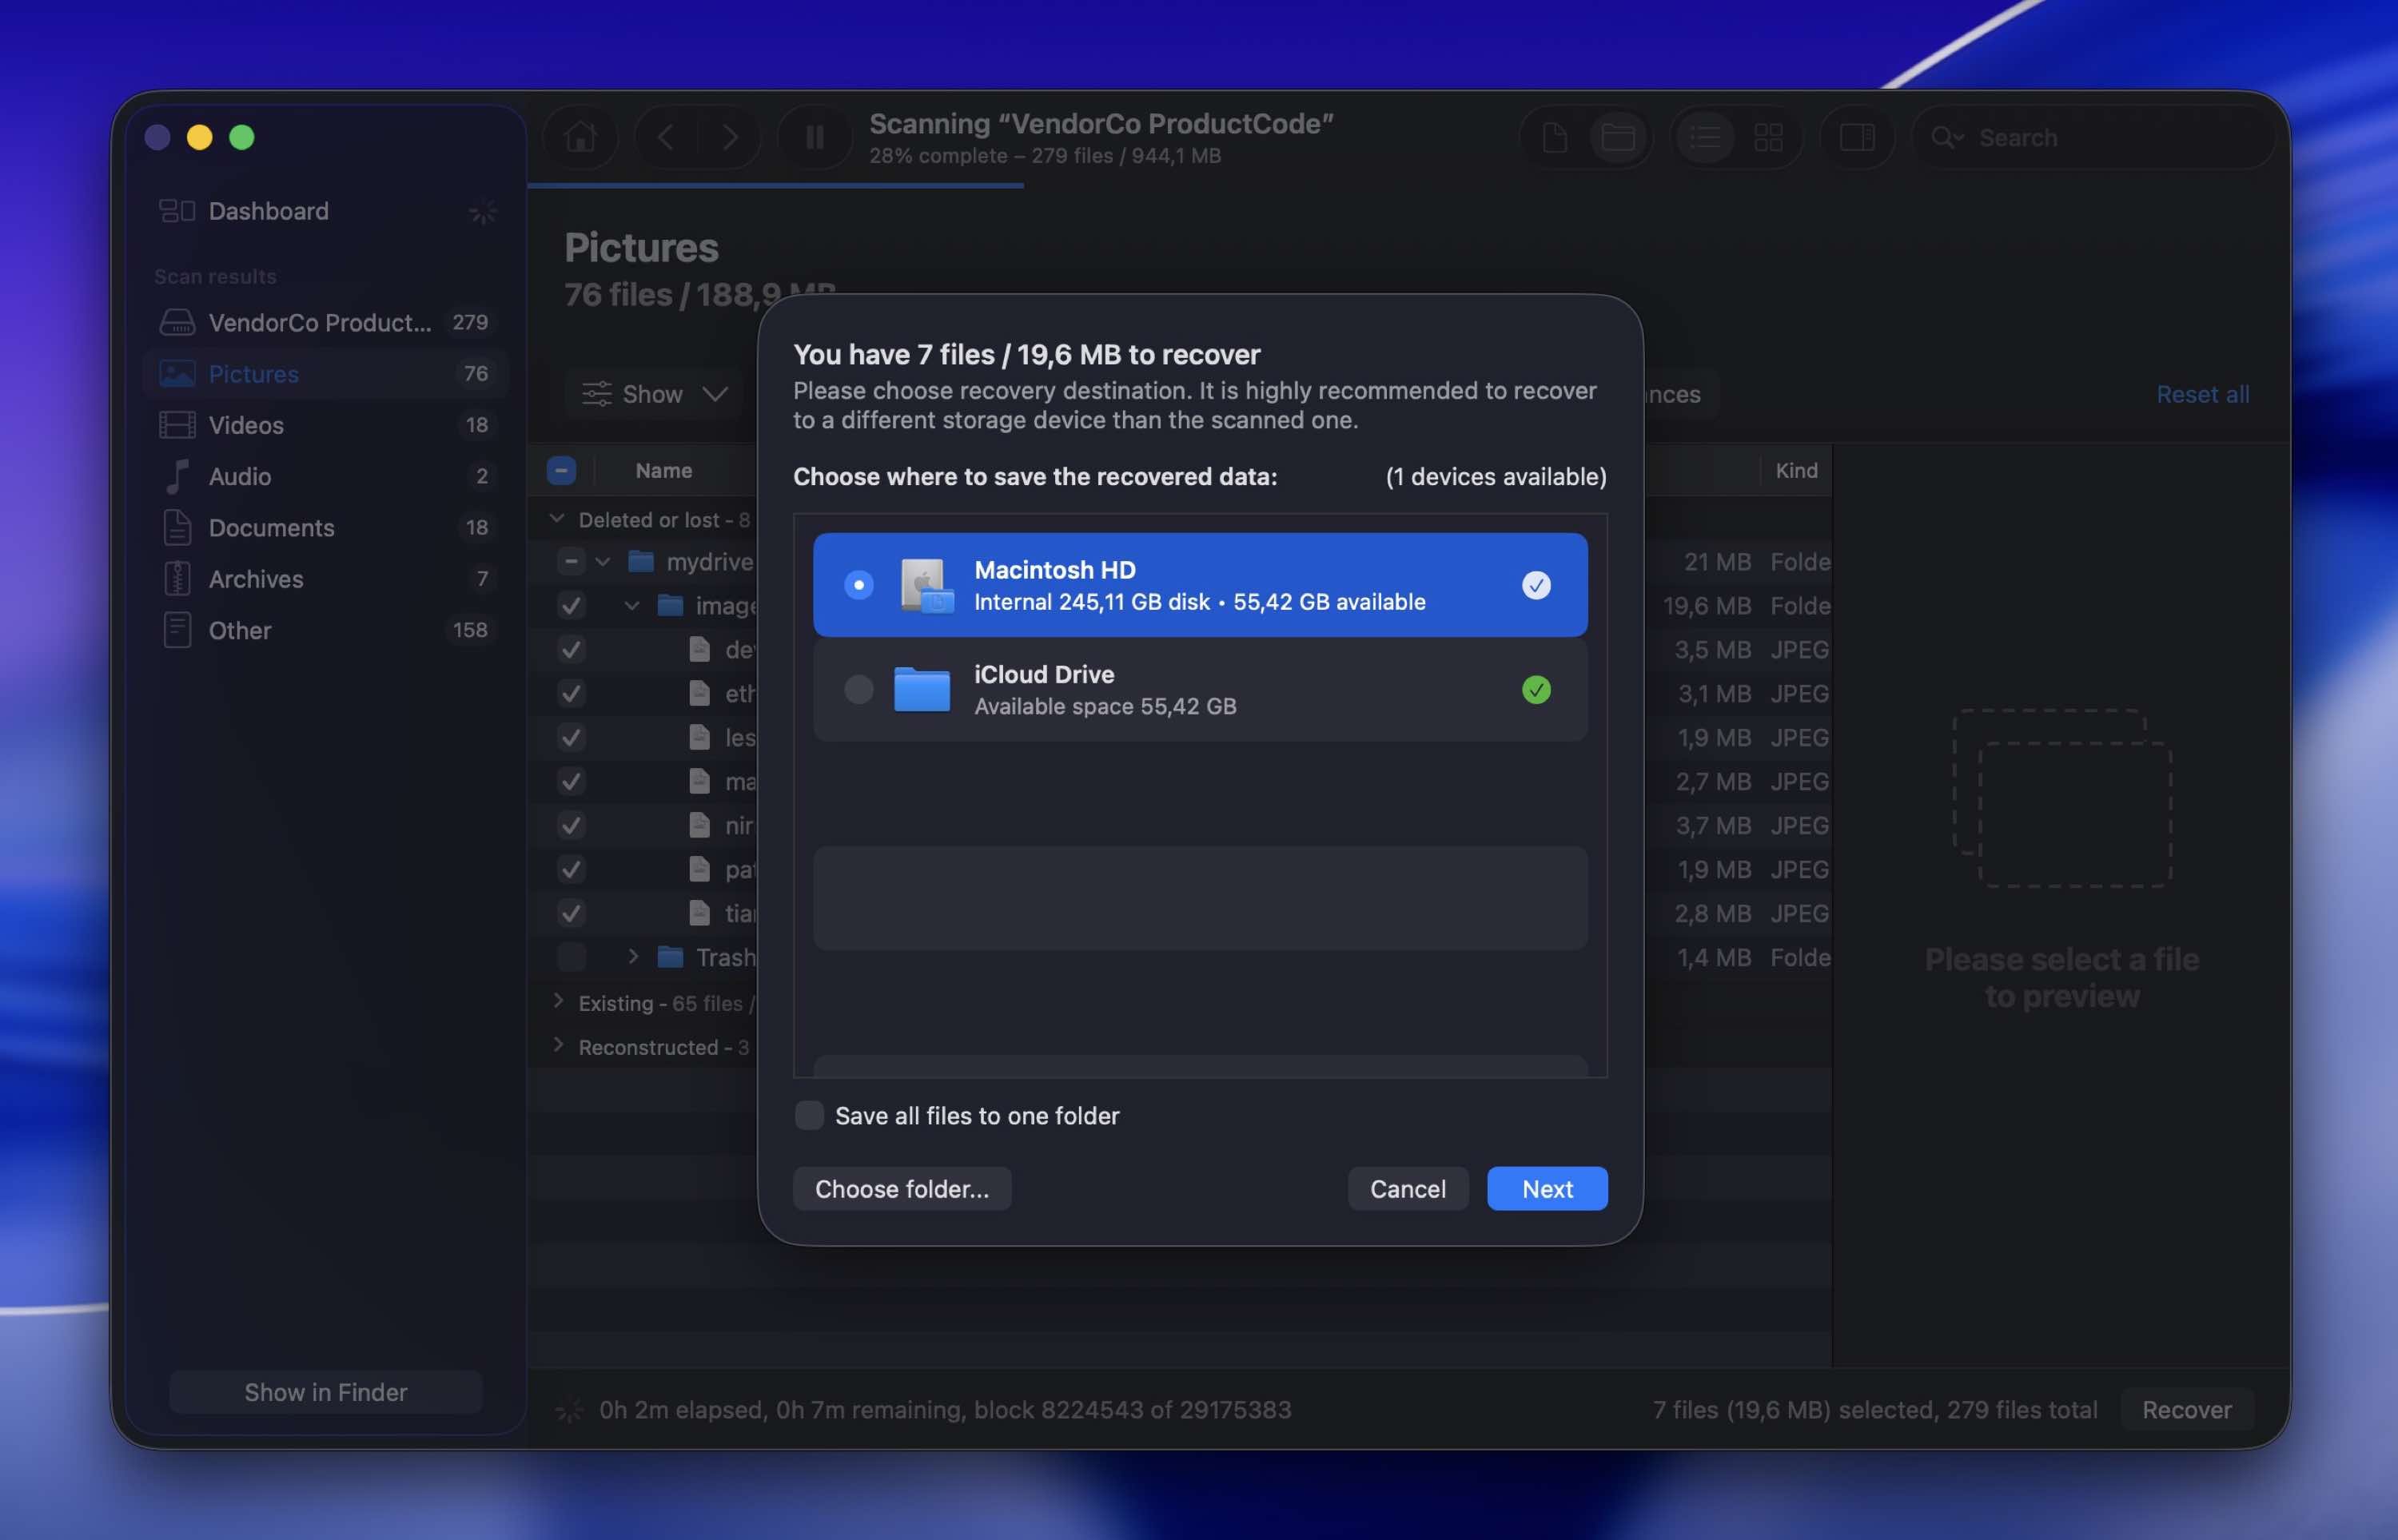Switch to the folder view icon
Image resolution: width=2398 pixels, height=1540 pixels.
1618,137
